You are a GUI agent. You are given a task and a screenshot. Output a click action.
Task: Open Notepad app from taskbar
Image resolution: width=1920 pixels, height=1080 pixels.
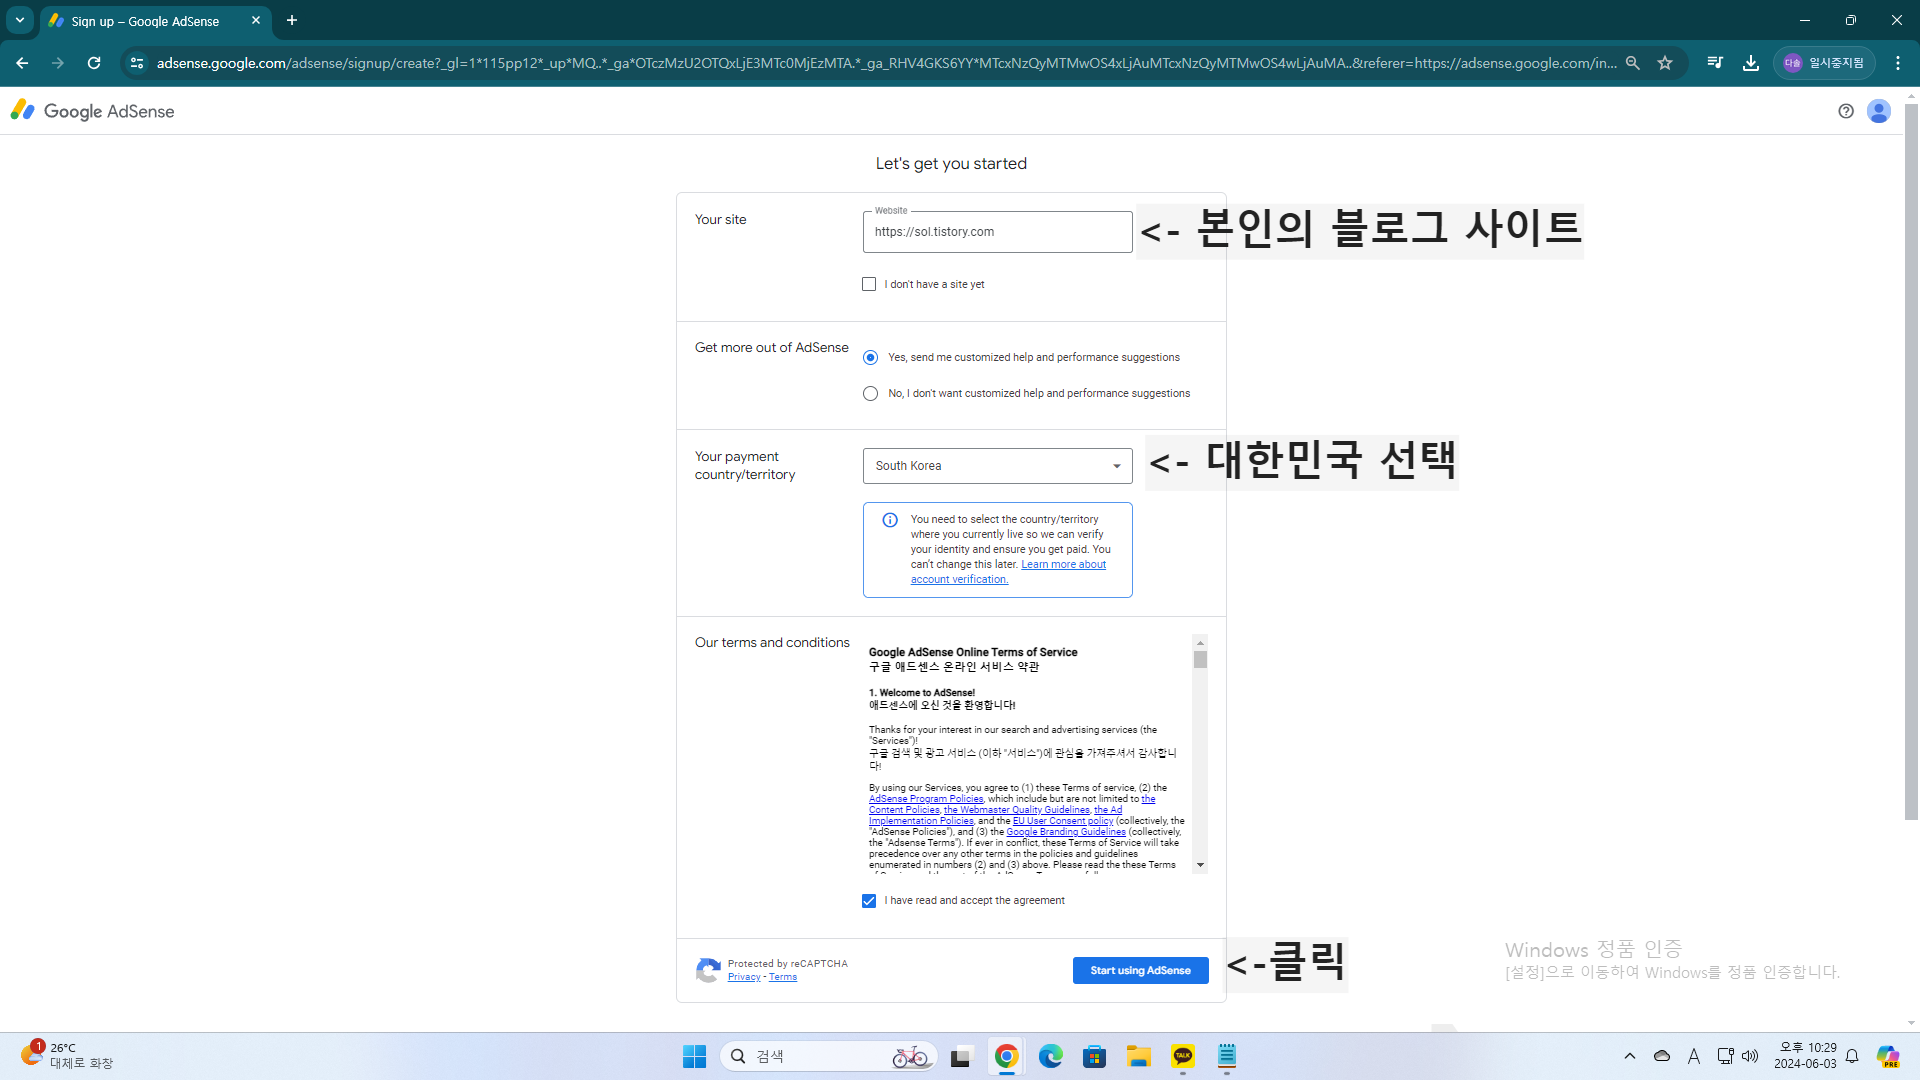tap(1227, 1056)
